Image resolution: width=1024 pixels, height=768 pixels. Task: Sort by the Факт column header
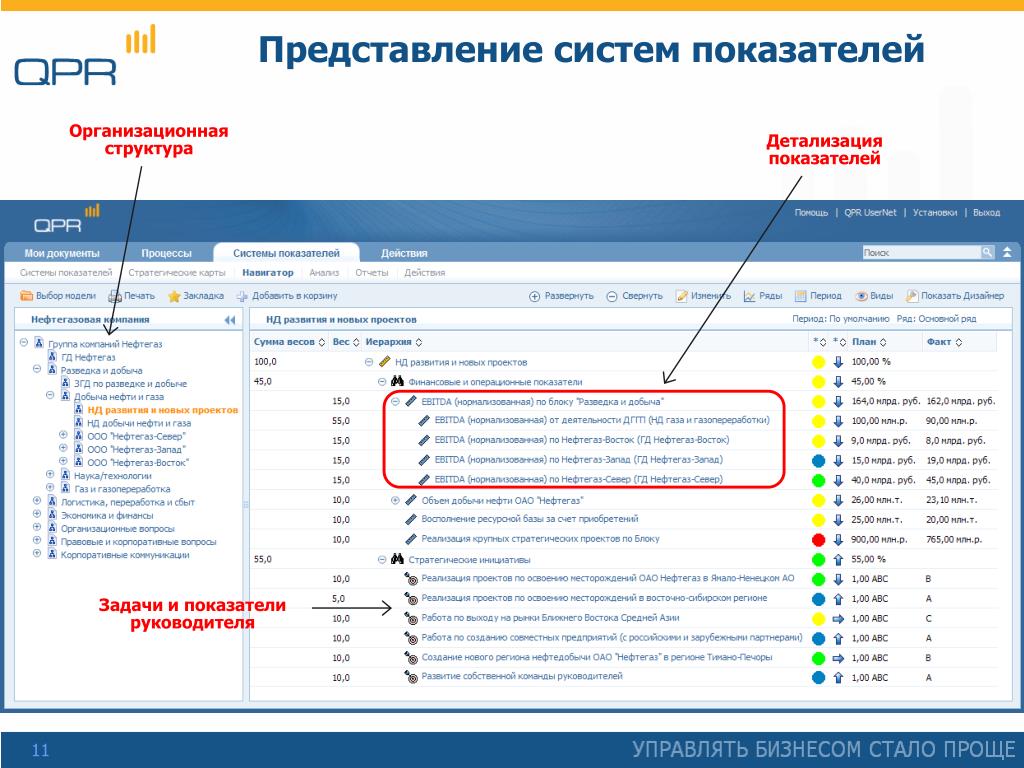coord(944,342)
